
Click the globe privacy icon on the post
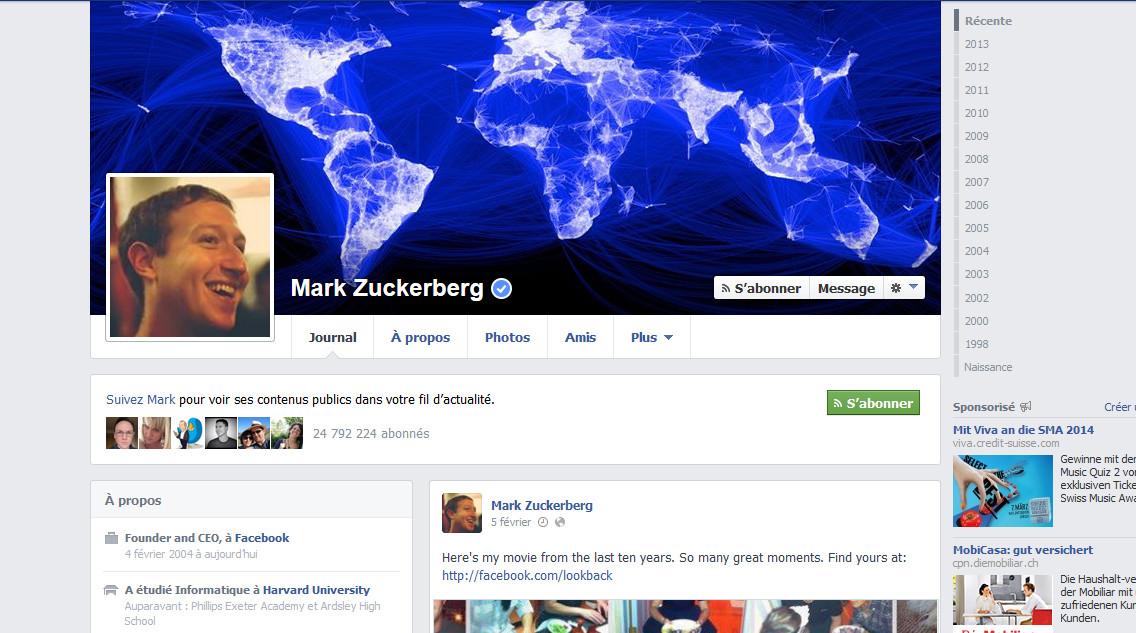pyautogui.click(x=559, y=522)
